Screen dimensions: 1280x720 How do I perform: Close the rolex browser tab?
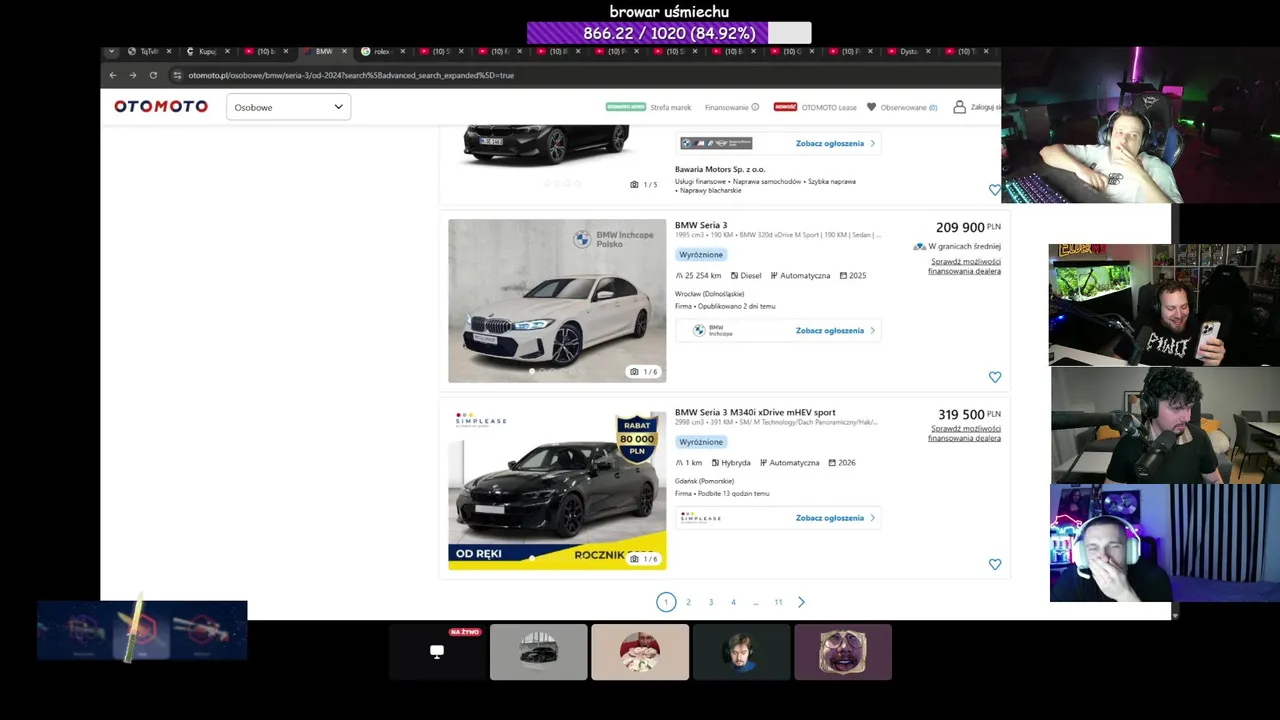click(403, 51)
